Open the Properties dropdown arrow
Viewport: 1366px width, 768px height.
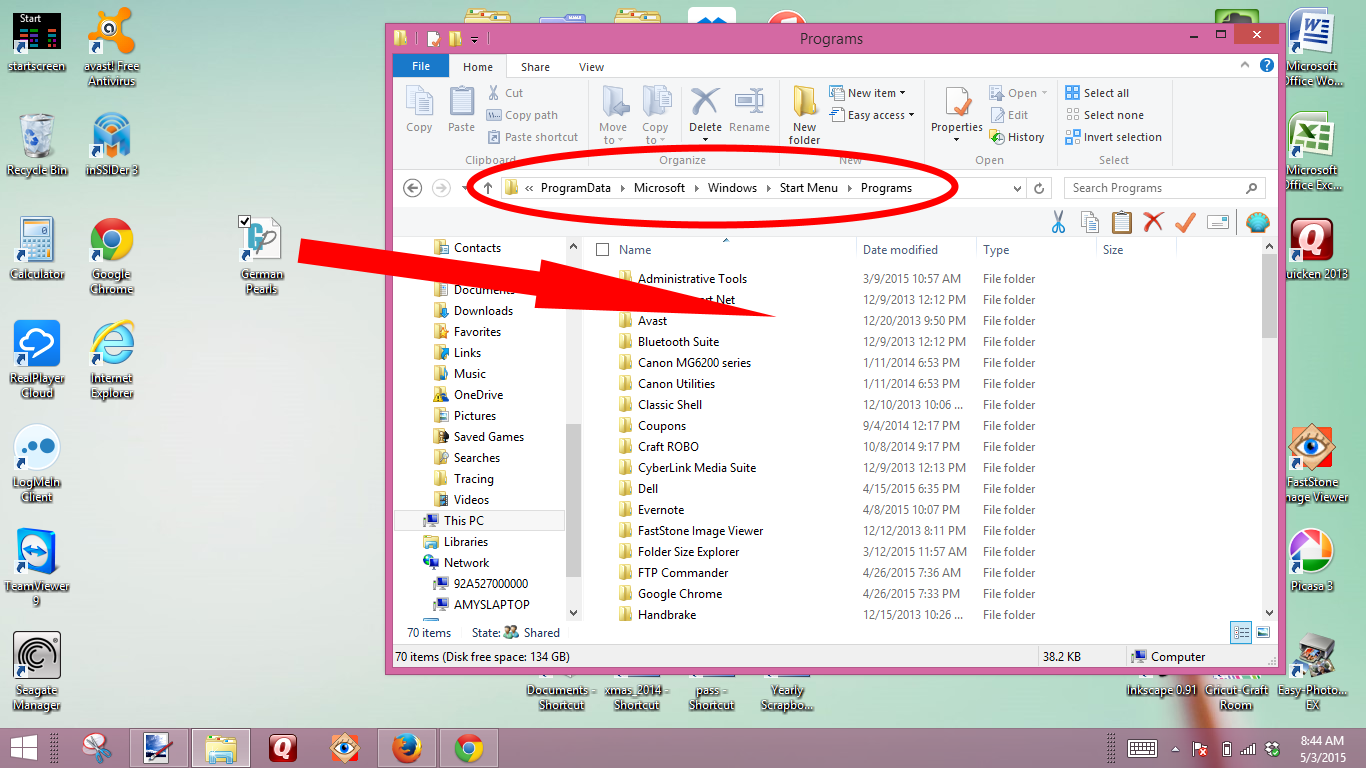tap(957, 139)
